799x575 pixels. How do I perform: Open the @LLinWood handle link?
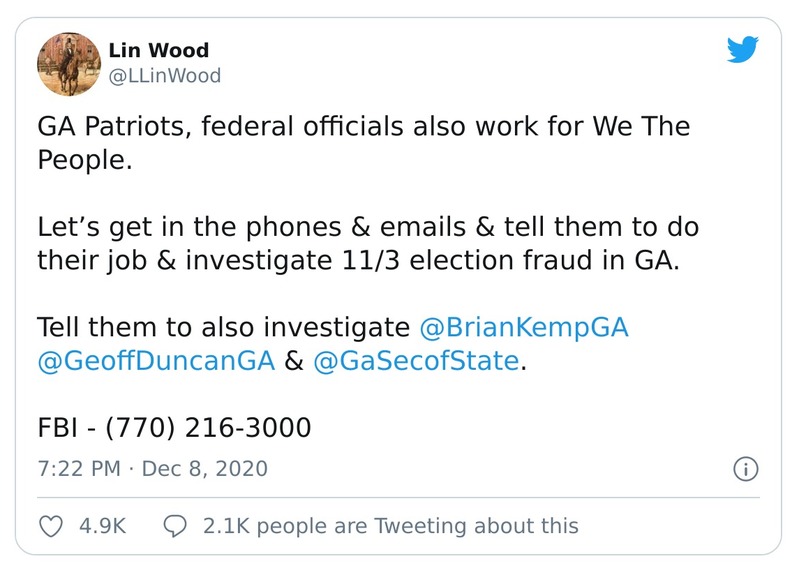(x=164, y=76)
